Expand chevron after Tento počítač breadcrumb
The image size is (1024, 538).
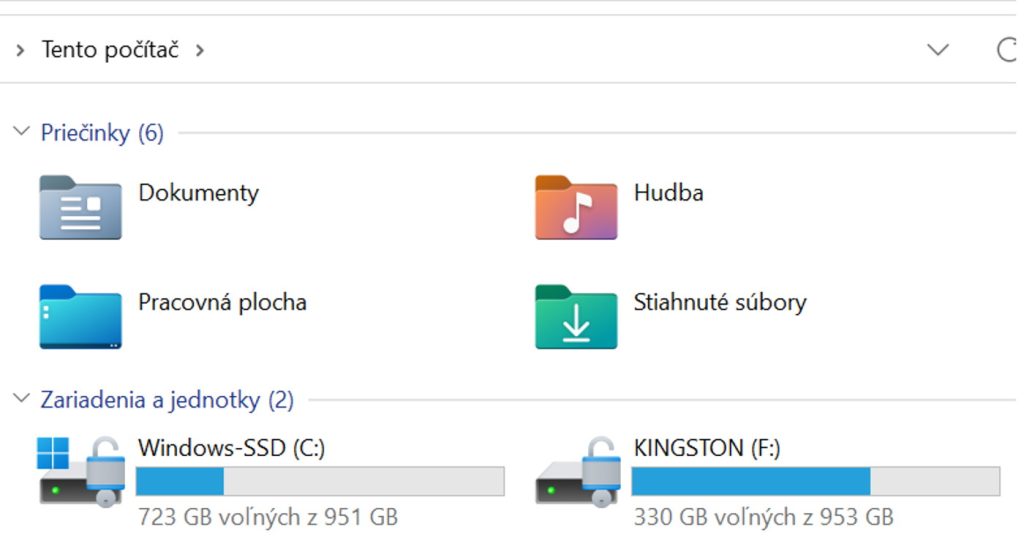[x=200, y=50]
